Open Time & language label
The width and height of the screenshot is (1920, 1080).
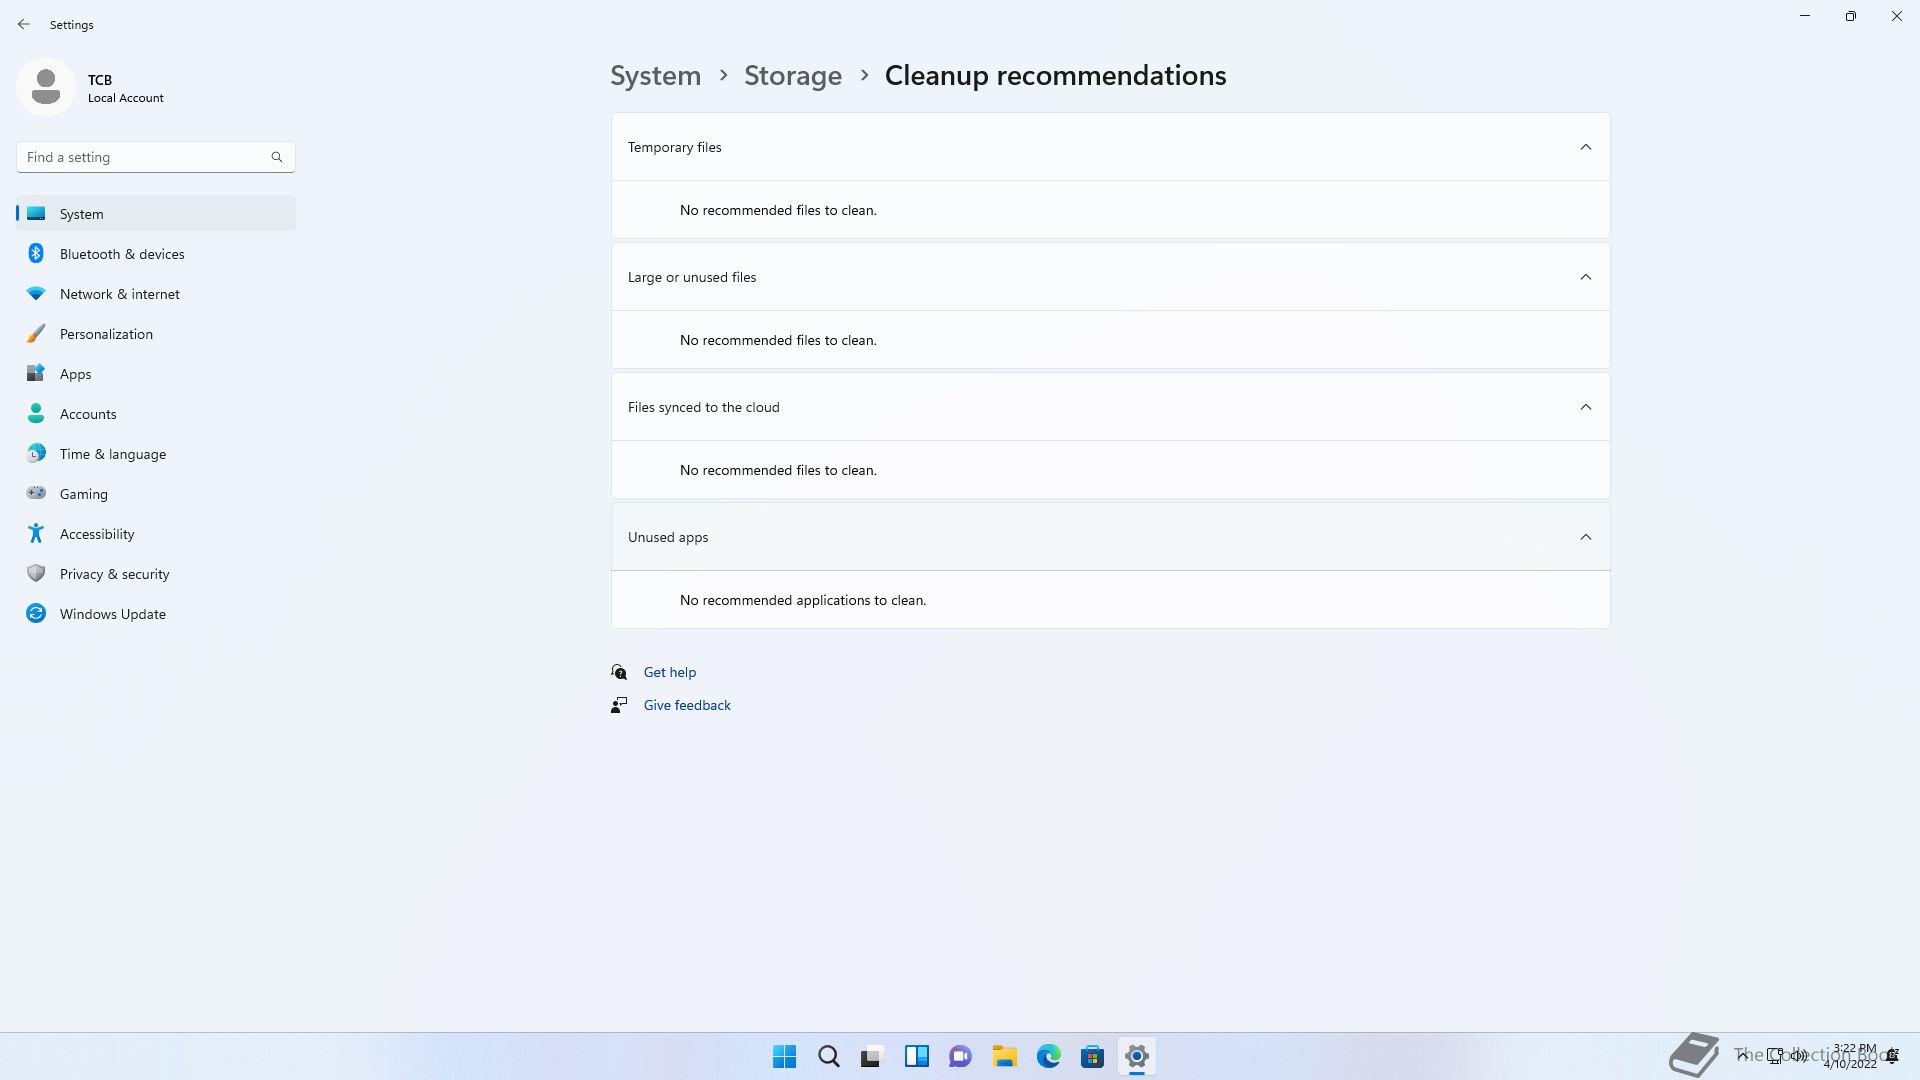113,454
